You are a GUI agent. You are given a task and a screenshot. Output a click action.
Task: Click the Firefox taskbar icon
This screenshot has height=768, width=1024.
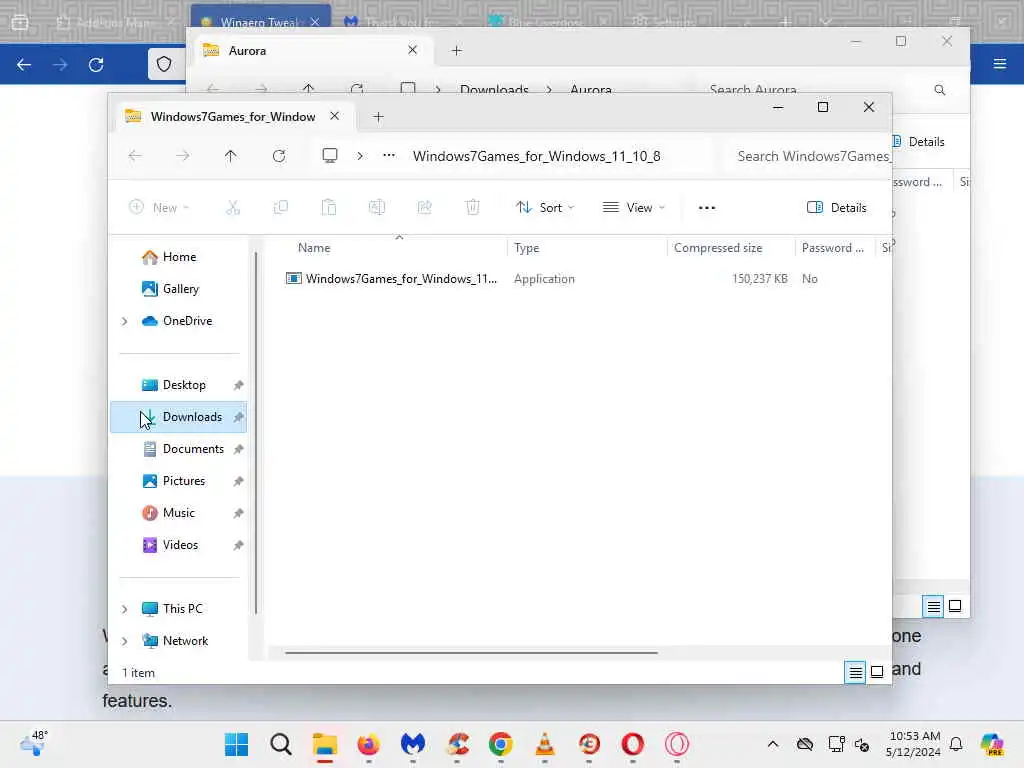pos(368,744)
